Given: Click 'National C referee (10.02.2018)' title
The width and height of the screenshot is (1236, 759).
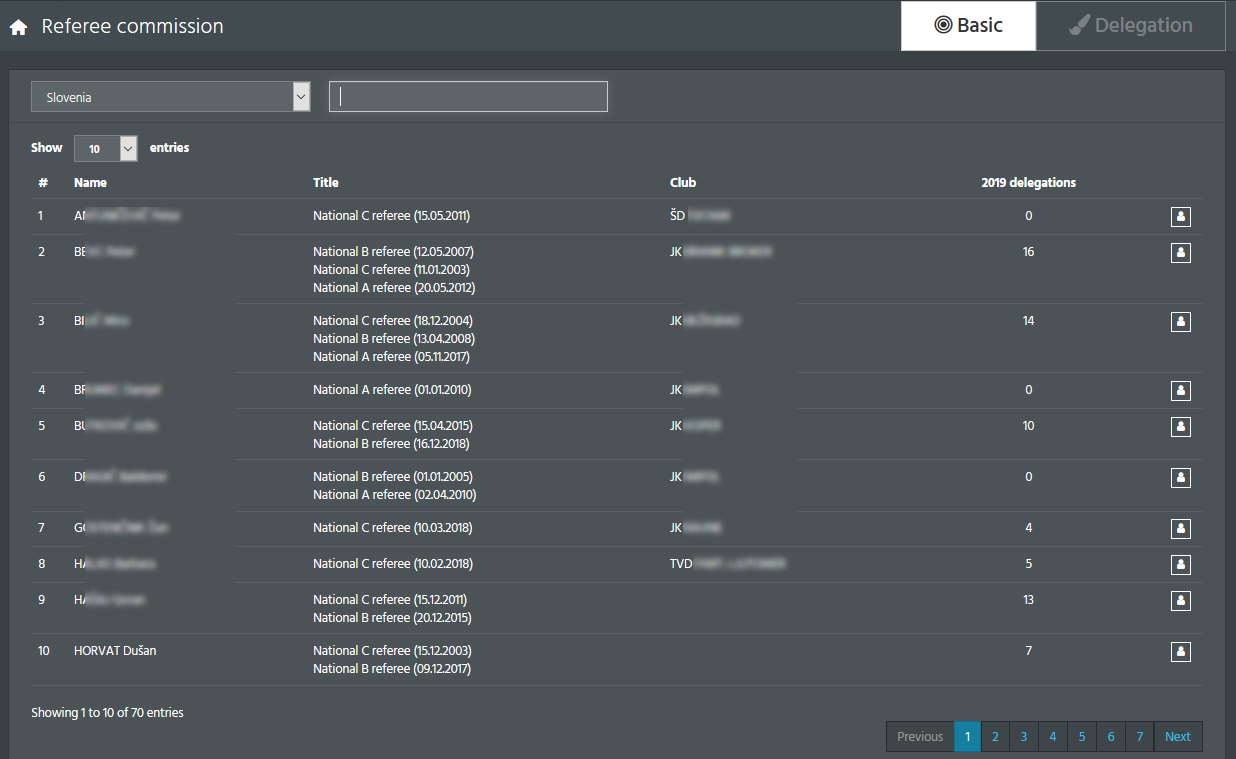Looking at the screenshot, I should [393, 564].
